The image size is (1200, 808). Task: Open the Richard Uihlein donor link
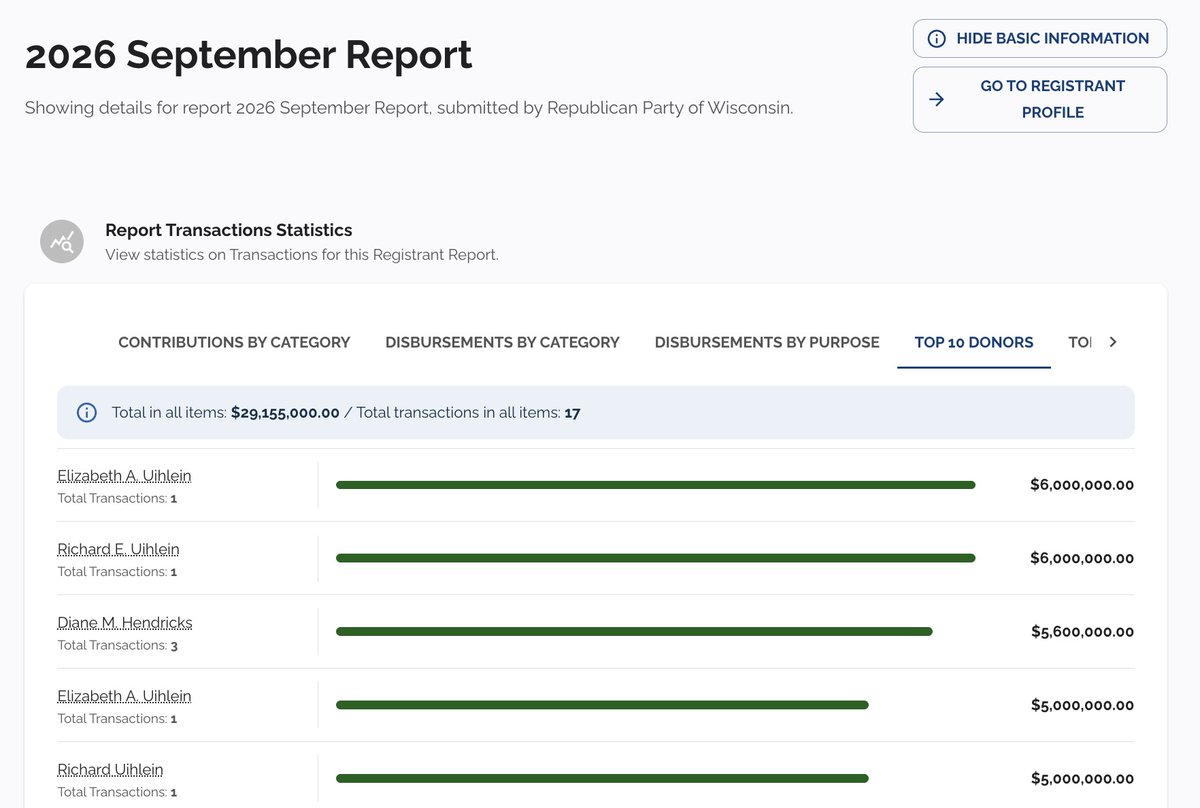click(x=110, y=769)
